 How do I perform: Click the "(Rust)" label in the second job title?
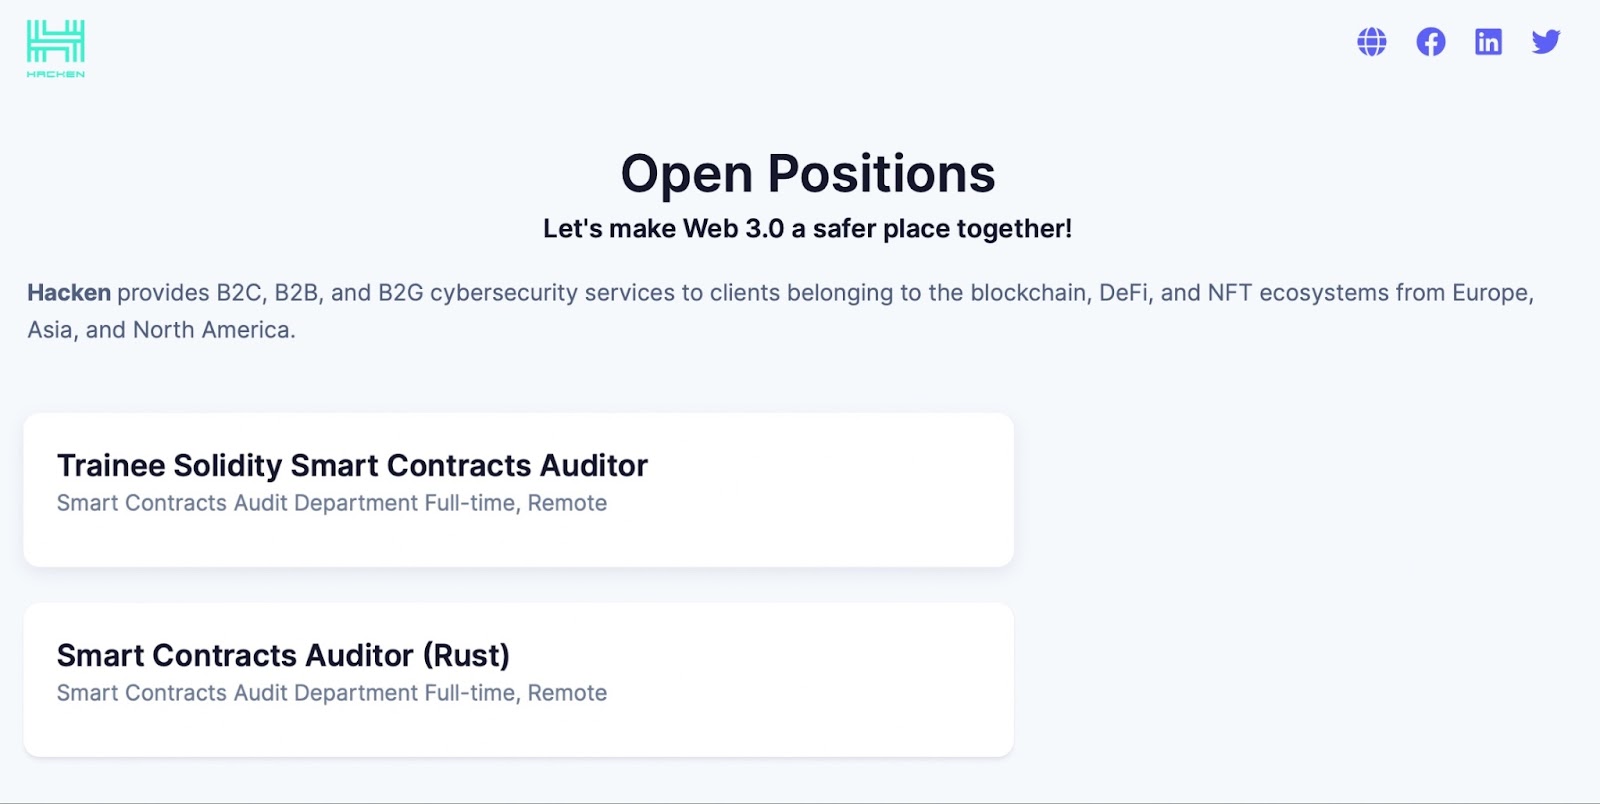[x=466, y=655]
